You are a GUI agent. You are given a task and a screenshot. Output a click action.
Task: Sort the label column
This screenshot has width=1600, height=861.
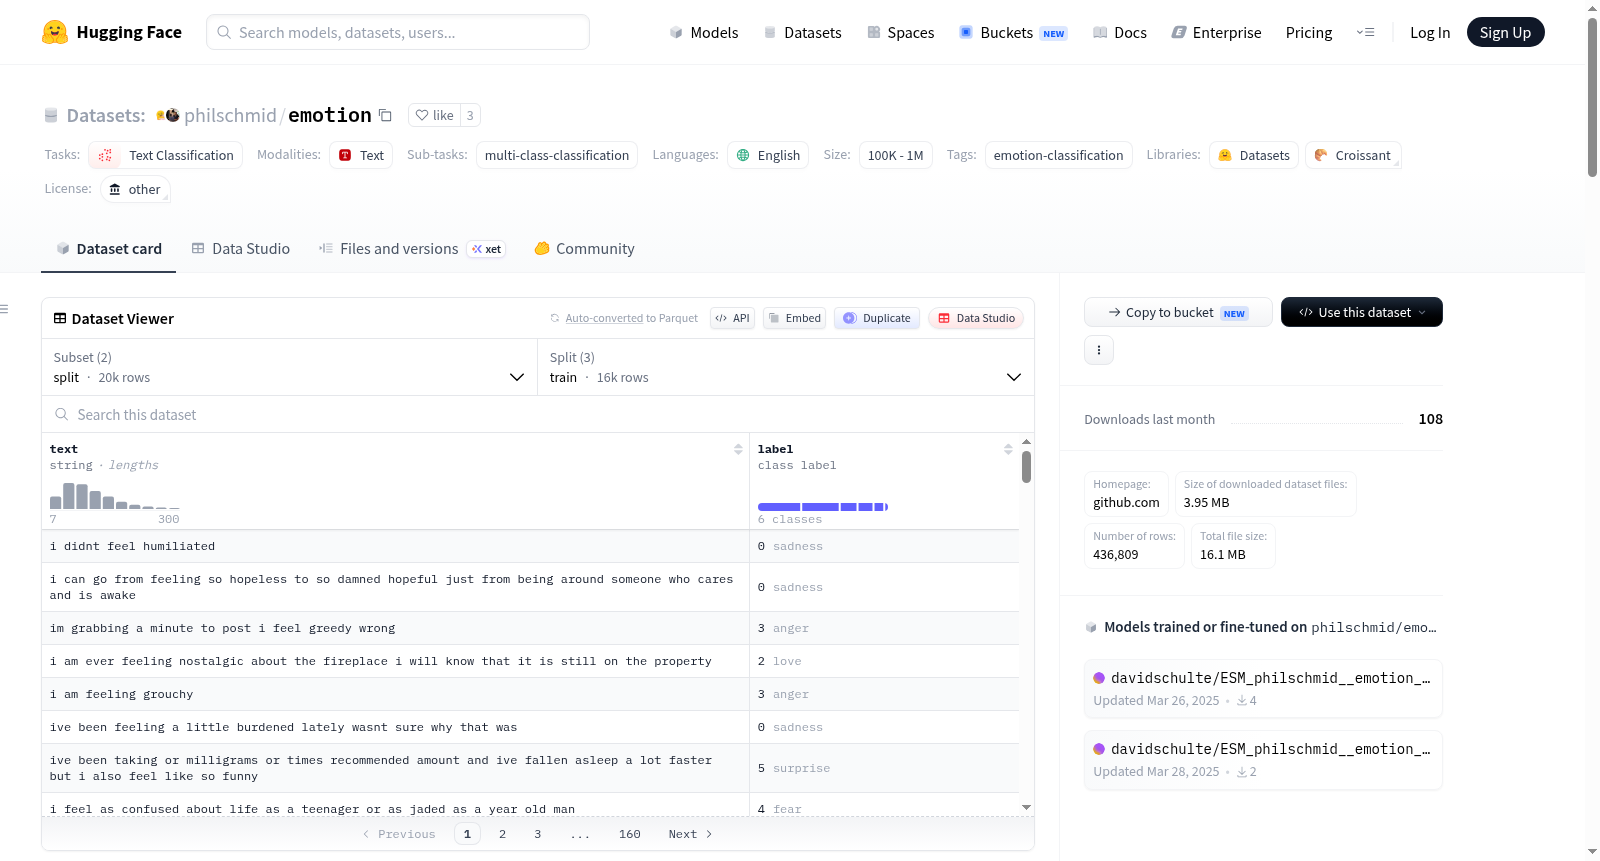[x=1008, y=449]
